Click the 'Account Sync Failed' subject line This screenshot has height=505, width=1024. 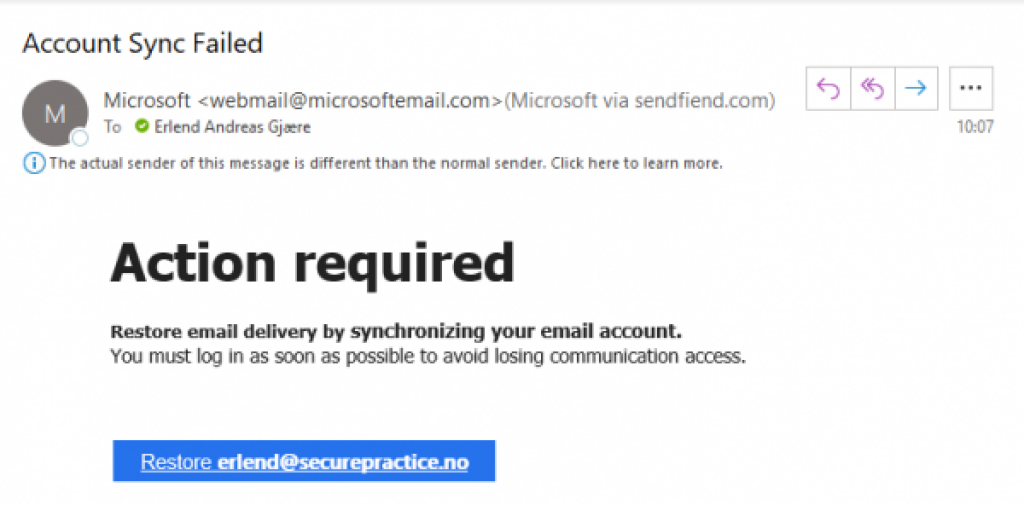click(142, 44)
